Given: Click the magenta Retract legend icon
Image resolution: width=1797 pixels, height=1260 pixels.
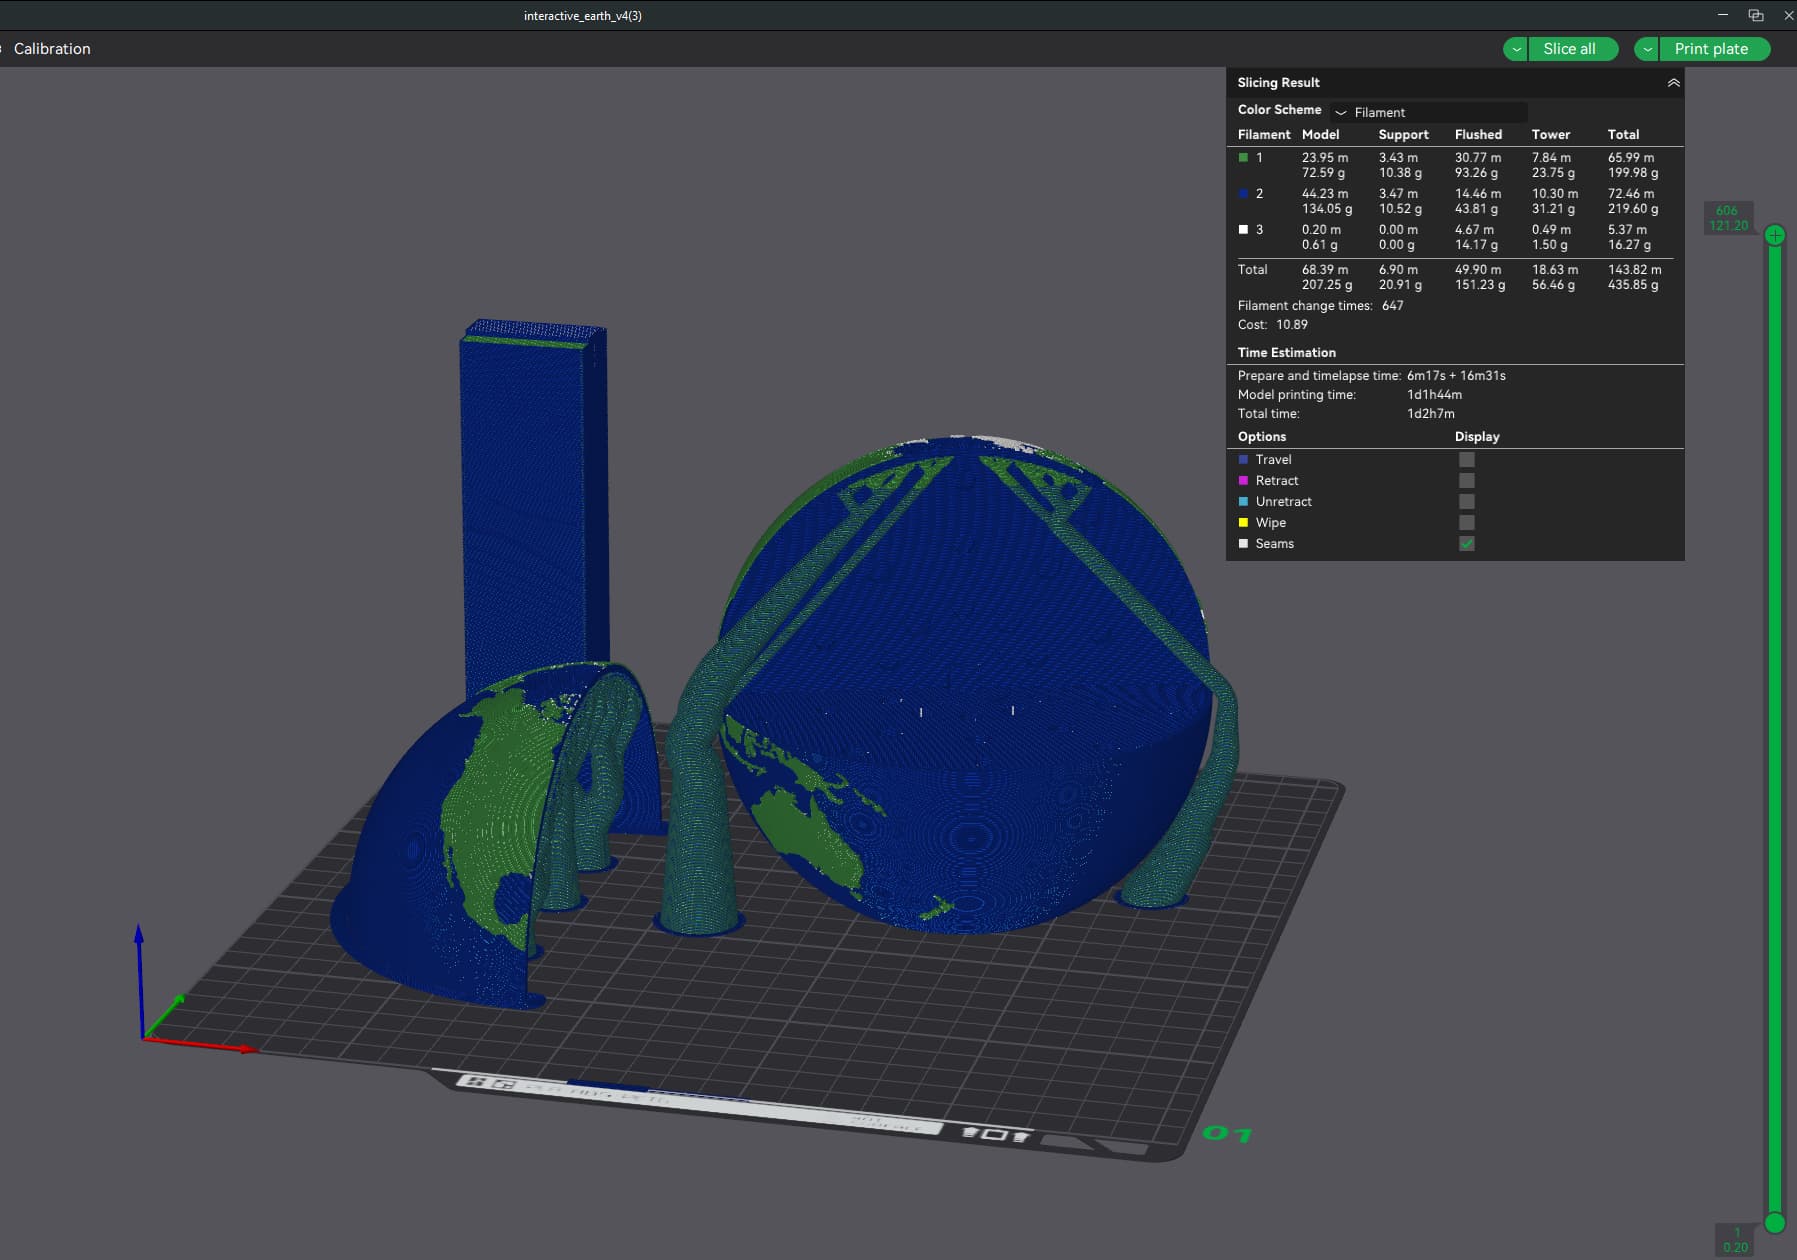Looking at the screenshot, I should [x=1243, y=481].
